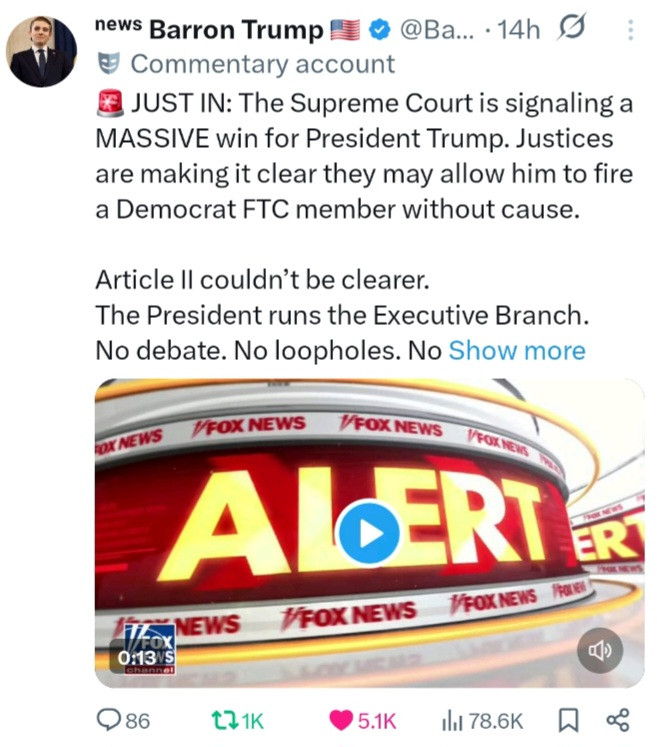Open the share icon options
Viewport: 657px width, 747px height.
tap(618, 720)
